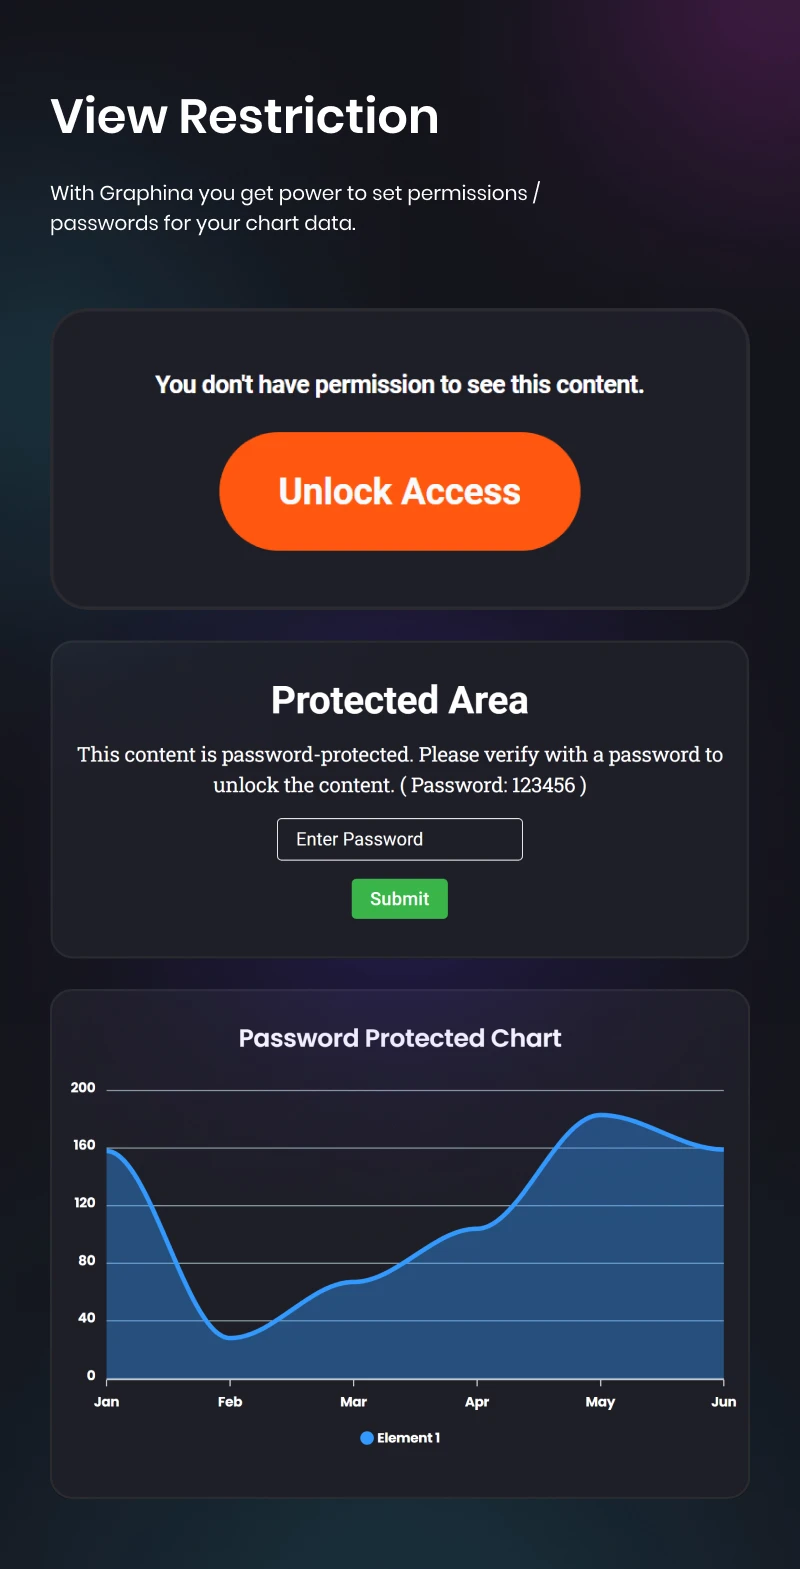Click the chart peak point at May
The width and height of the screenshot is (800, 1569).
600,1114
